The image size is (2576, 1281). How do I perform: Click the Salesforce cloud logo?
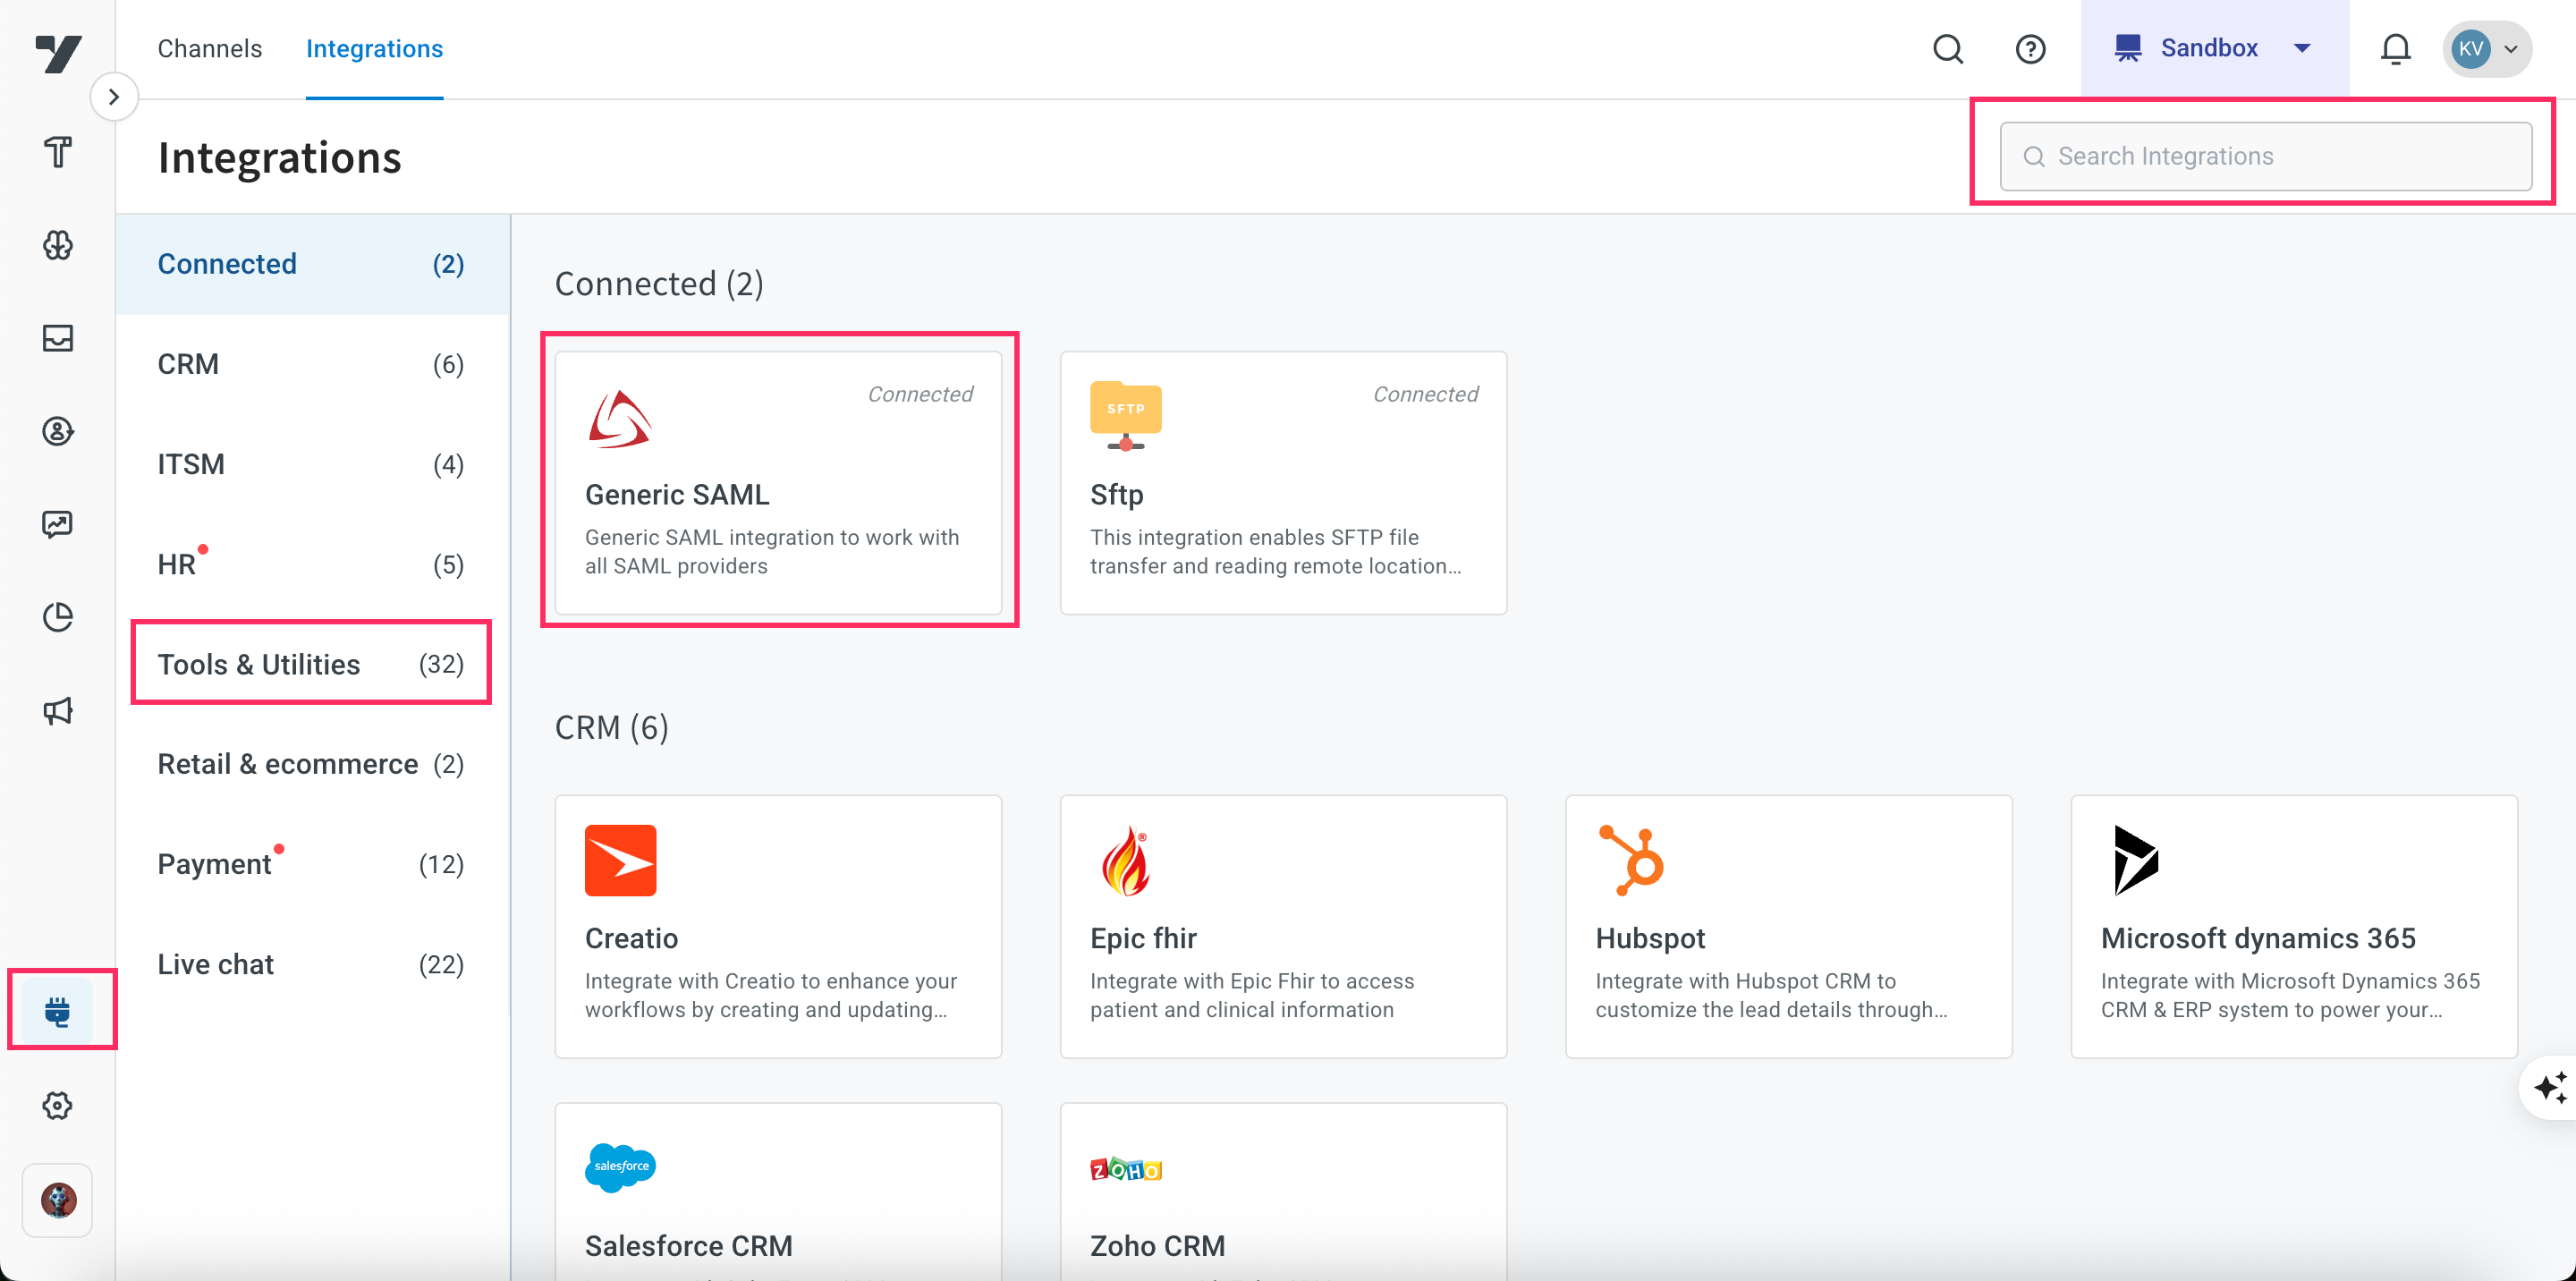[620, 1167]
